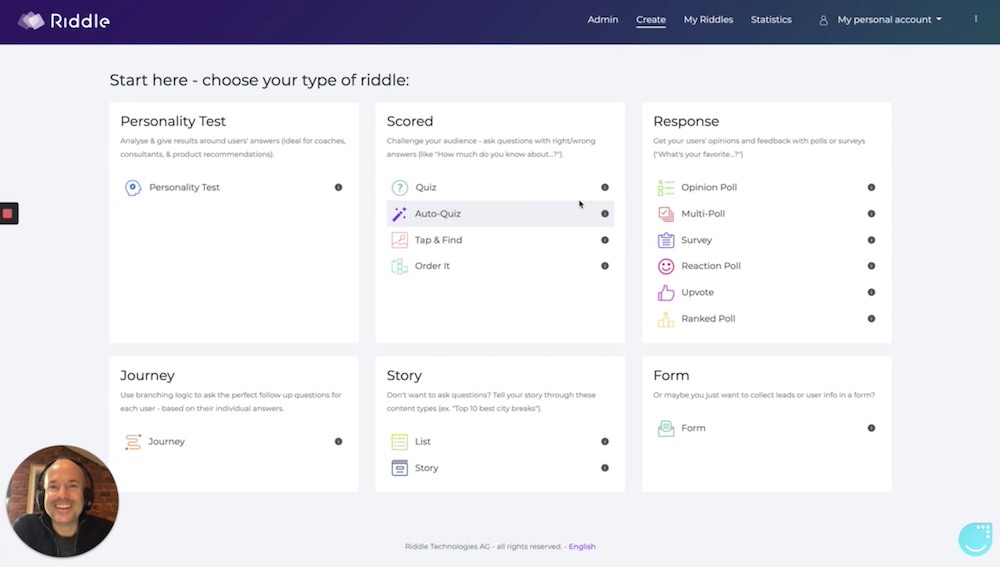This screenshot has width=1000, height=567.
Task: Open the Admin menu item
Action: click(x=602, y=20)
